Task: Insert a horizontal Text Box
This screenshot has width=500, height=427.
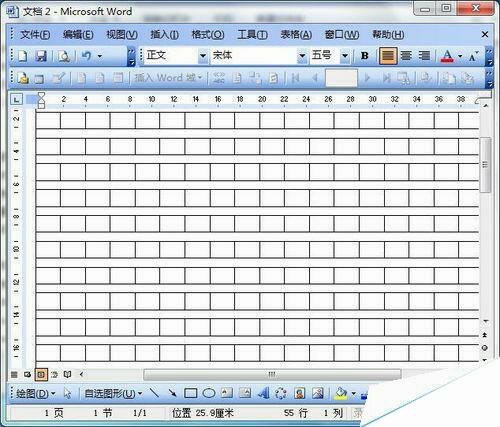Action: point(227,393)
